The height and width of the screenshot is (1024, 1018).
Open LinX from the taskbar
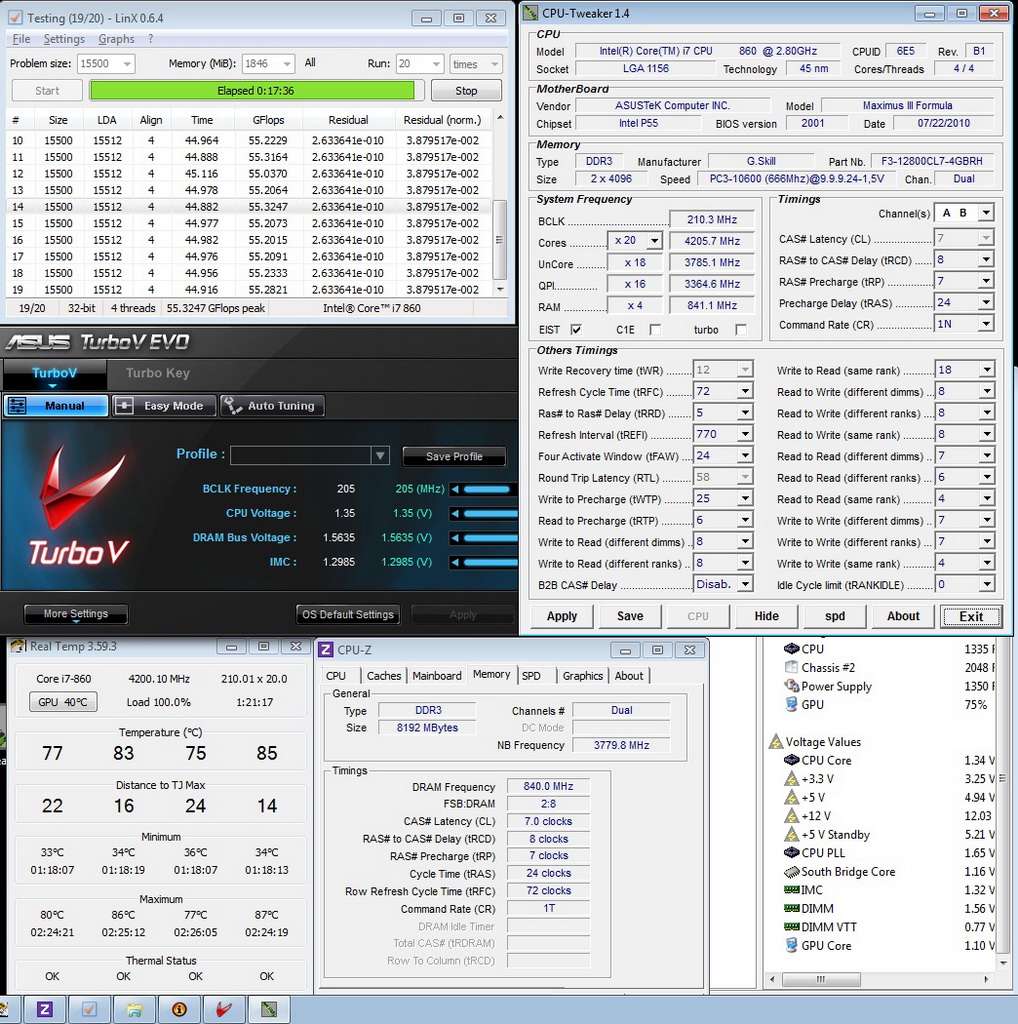click(89, 1010)
